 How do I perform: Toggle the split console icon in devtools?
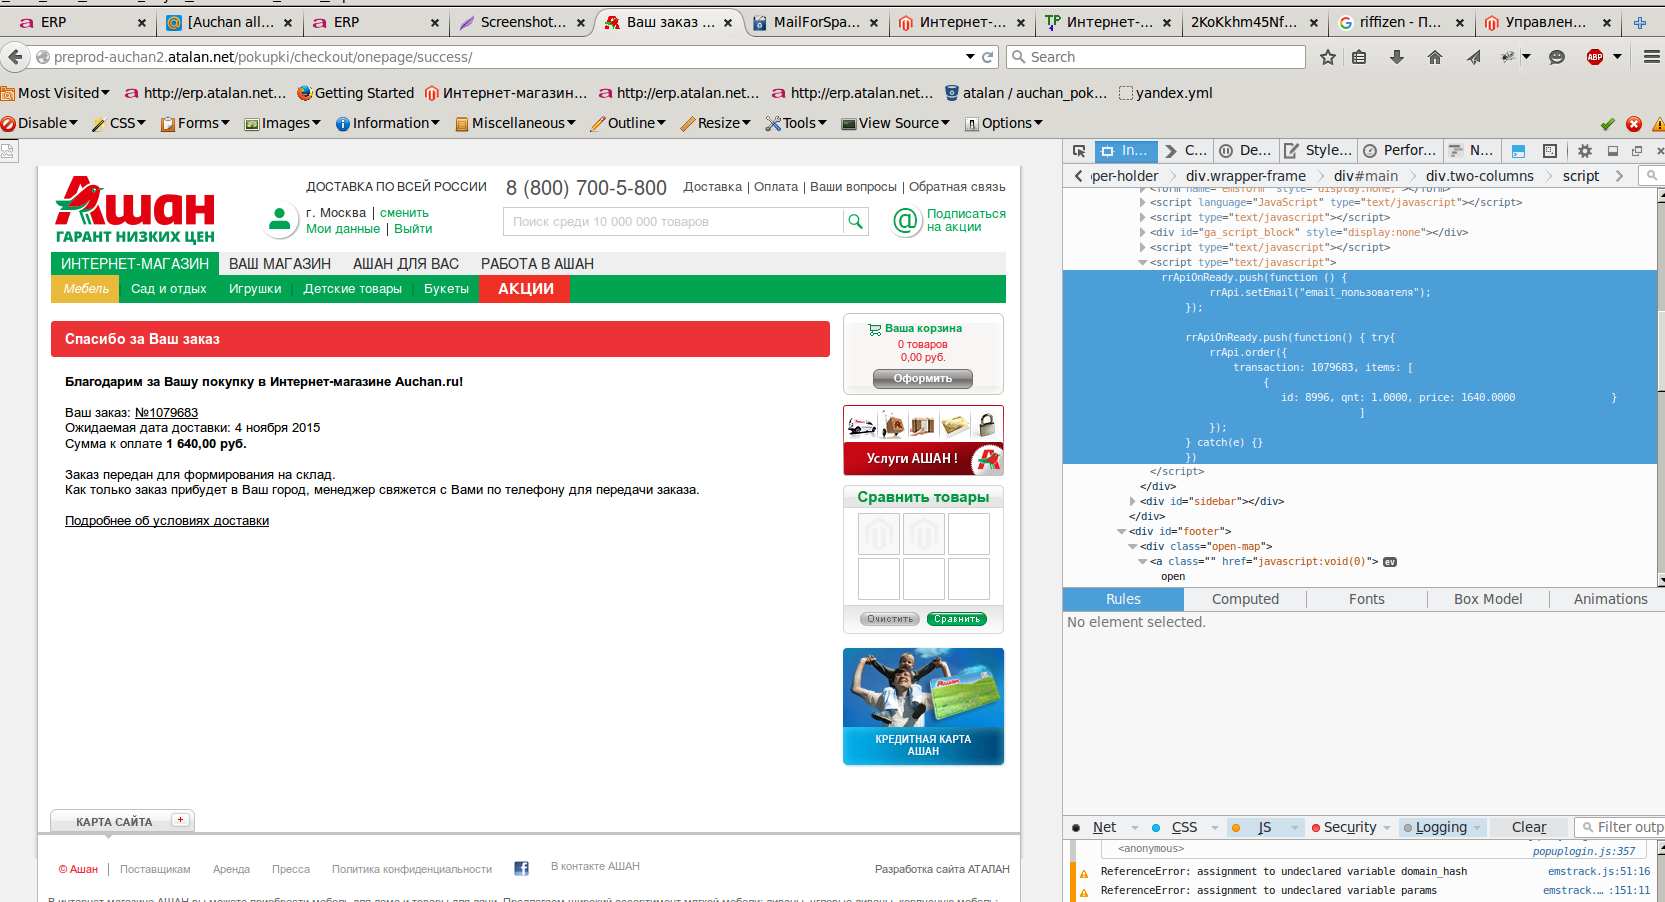[x=1518, y=151]
